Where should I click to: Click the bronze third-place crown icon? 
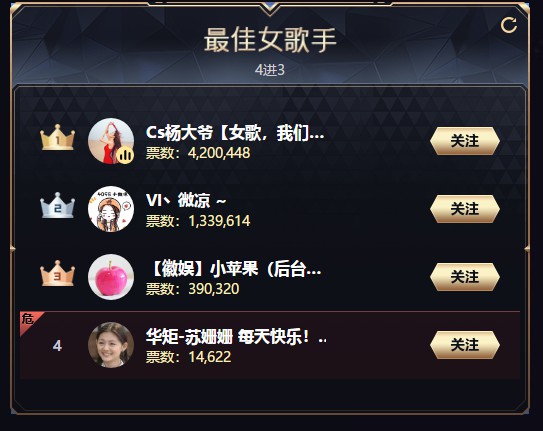click(x=57, y=273)
